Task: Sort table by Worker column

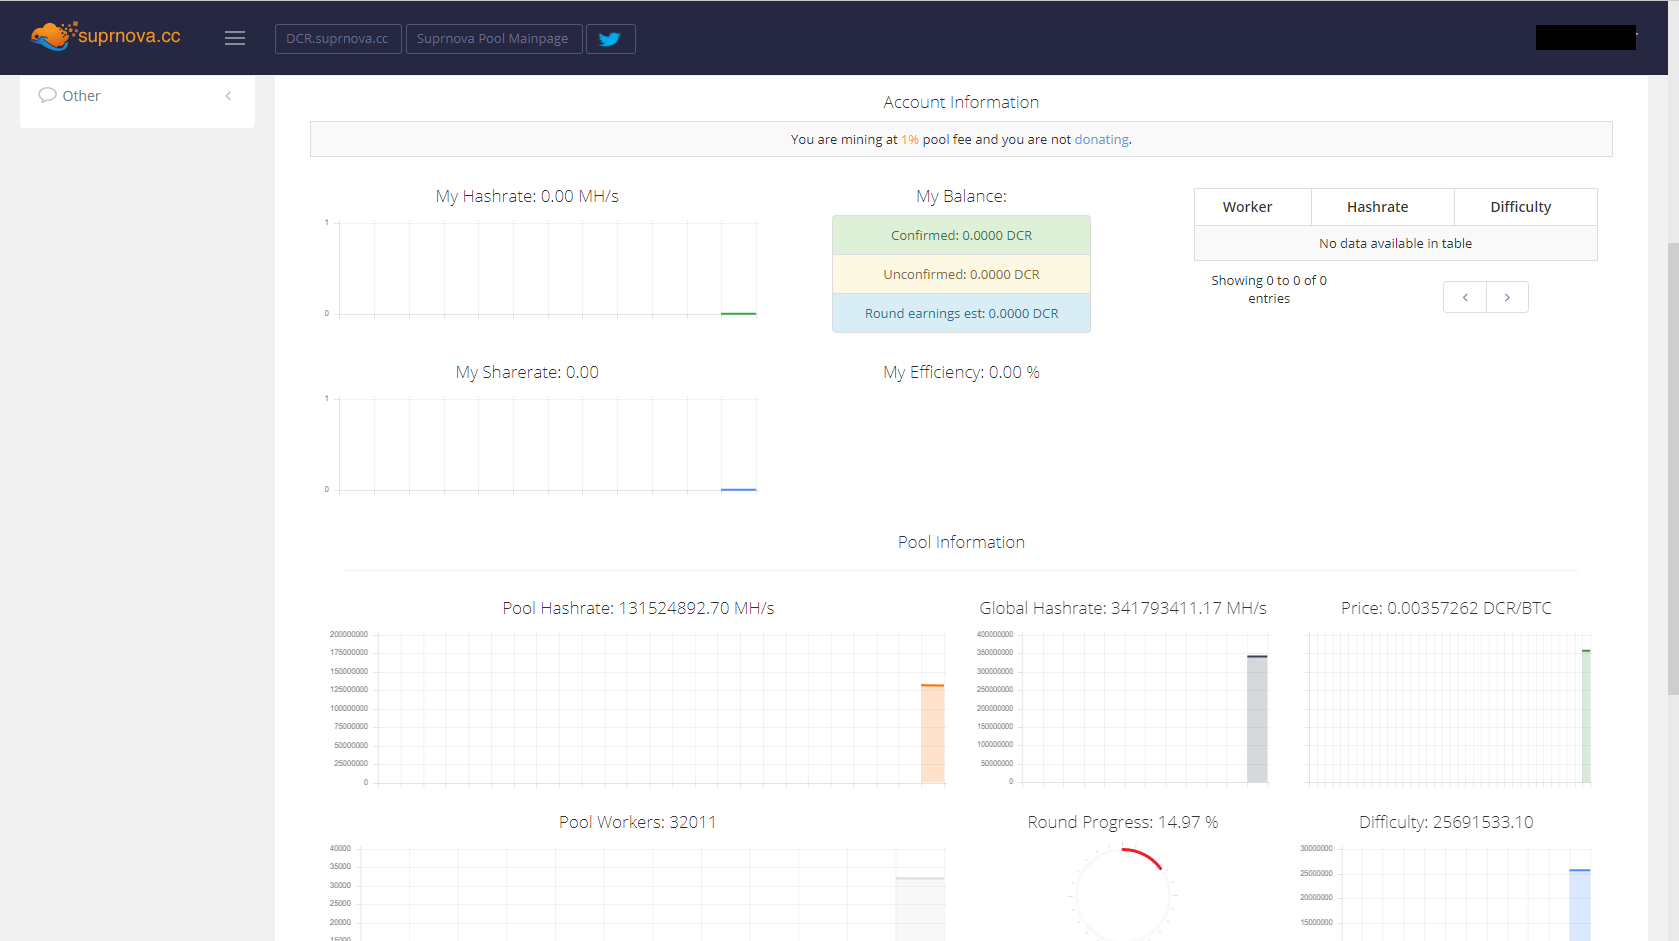Action: tap(1247, 207)
